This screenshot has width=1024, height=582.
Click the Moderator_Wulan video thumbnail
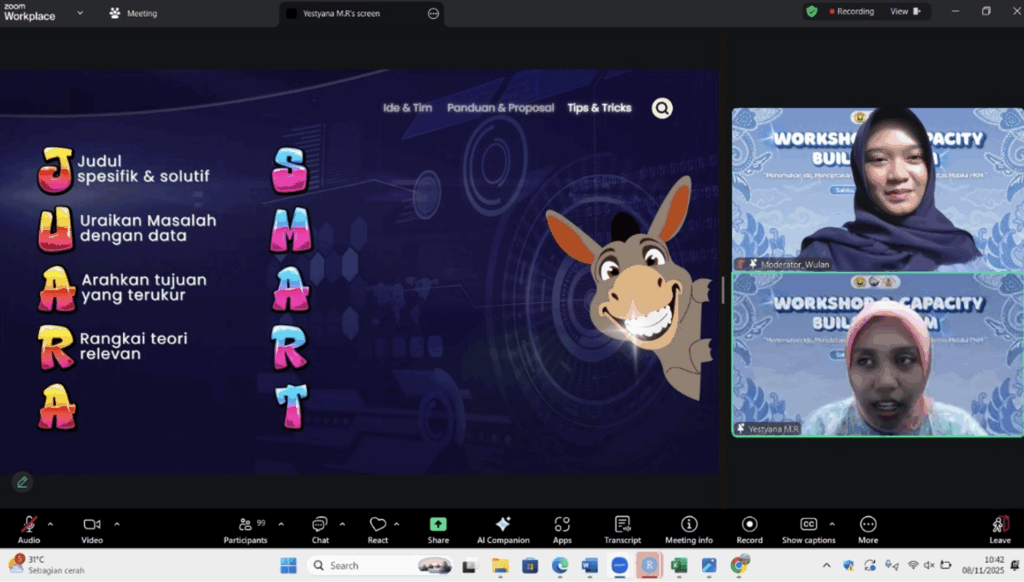point(877,189)
